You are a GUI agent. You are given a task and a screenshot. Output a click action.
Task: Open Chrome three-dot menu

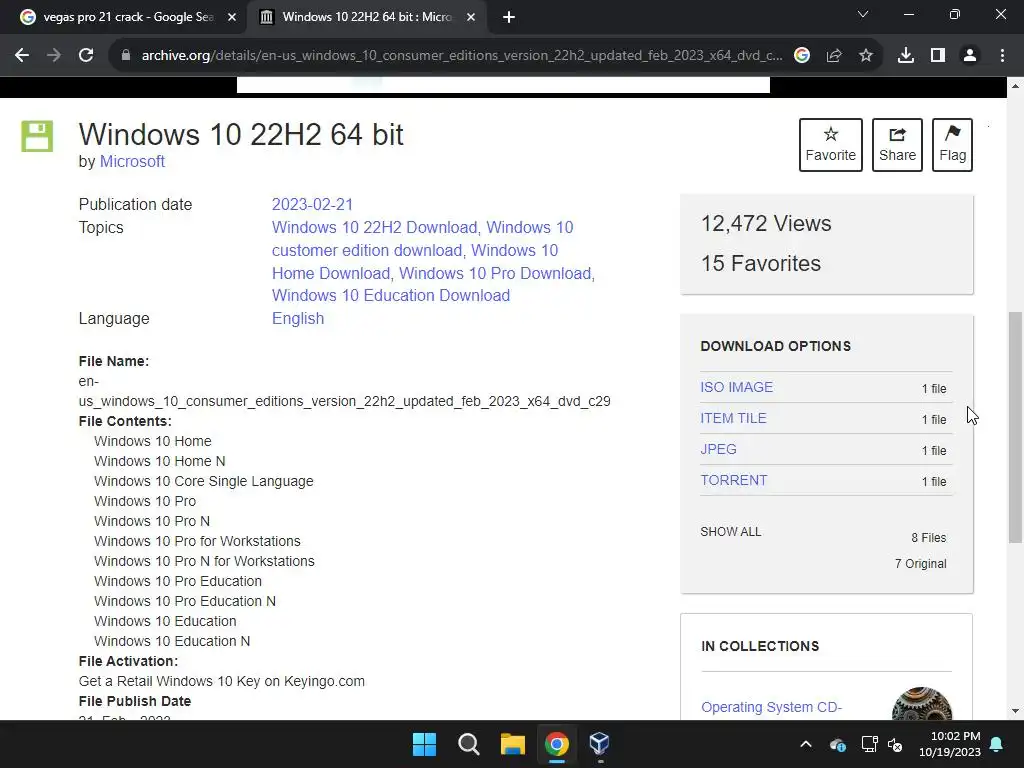pos(1002,56)
